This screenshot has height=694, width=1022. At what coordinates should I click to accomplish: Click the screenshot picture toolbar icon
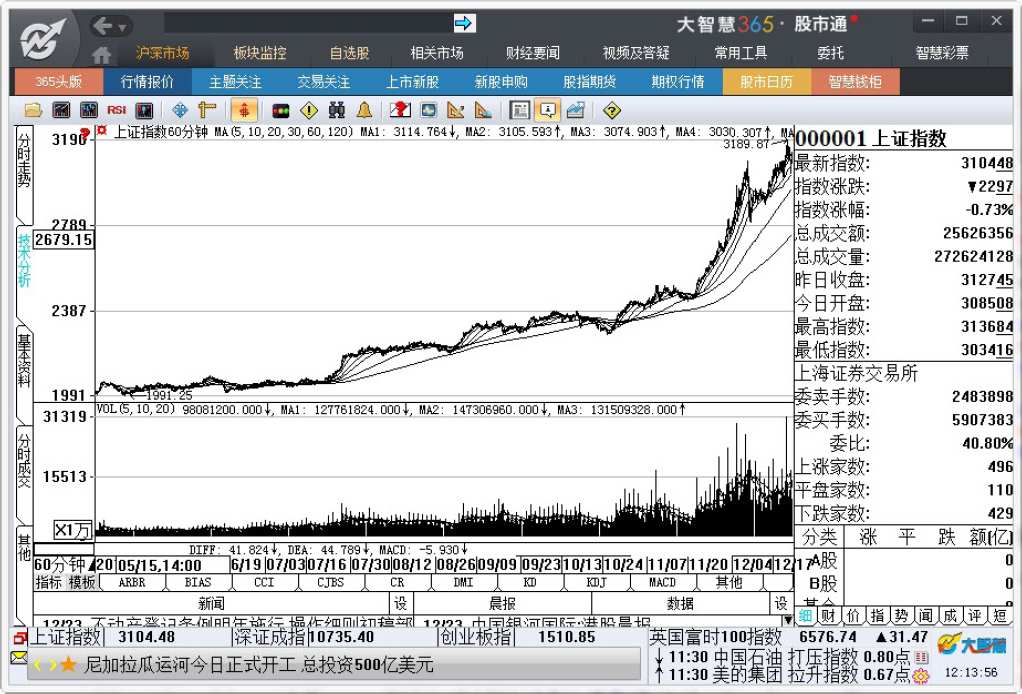428,110
